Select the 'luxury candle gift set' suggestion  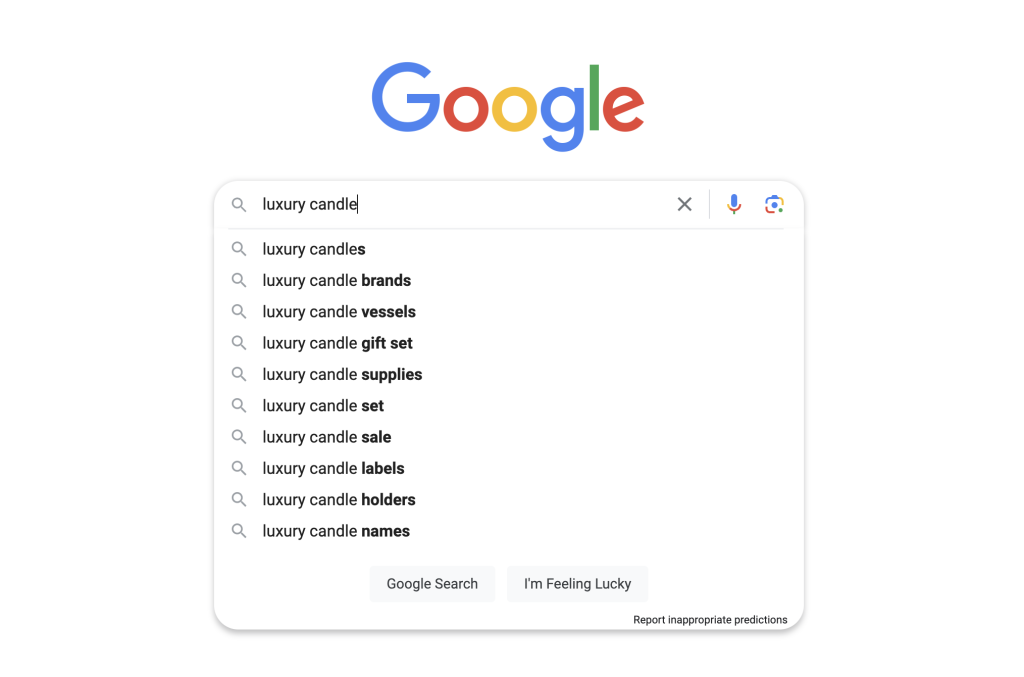pyautogui.click(x=338, y=343)
